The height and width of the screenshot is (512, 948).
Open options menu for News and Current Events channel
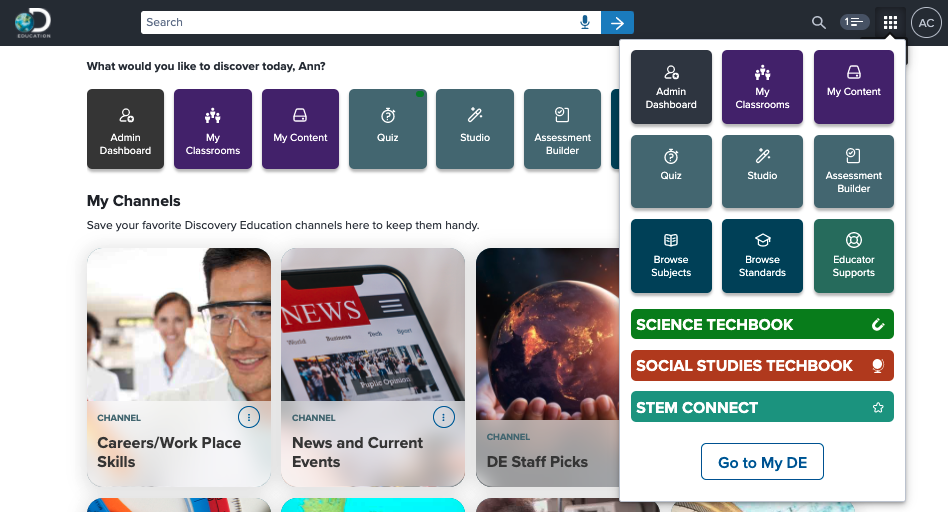(444, 417)
